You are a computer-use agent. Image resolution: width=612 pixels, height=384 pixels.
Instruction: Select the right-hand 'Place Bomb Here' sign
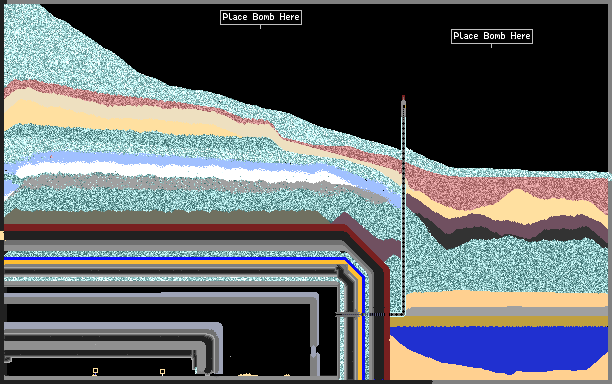pyautogui.click(x=492, y=36)
